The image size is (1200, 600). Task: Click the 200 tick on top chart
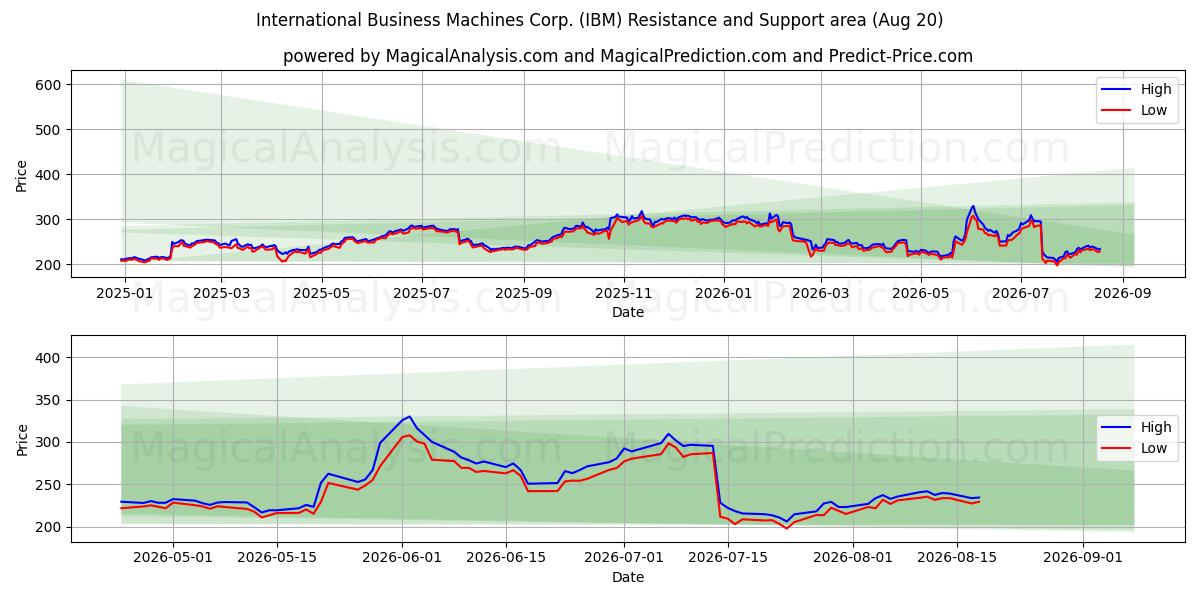(x=50, y=265)
